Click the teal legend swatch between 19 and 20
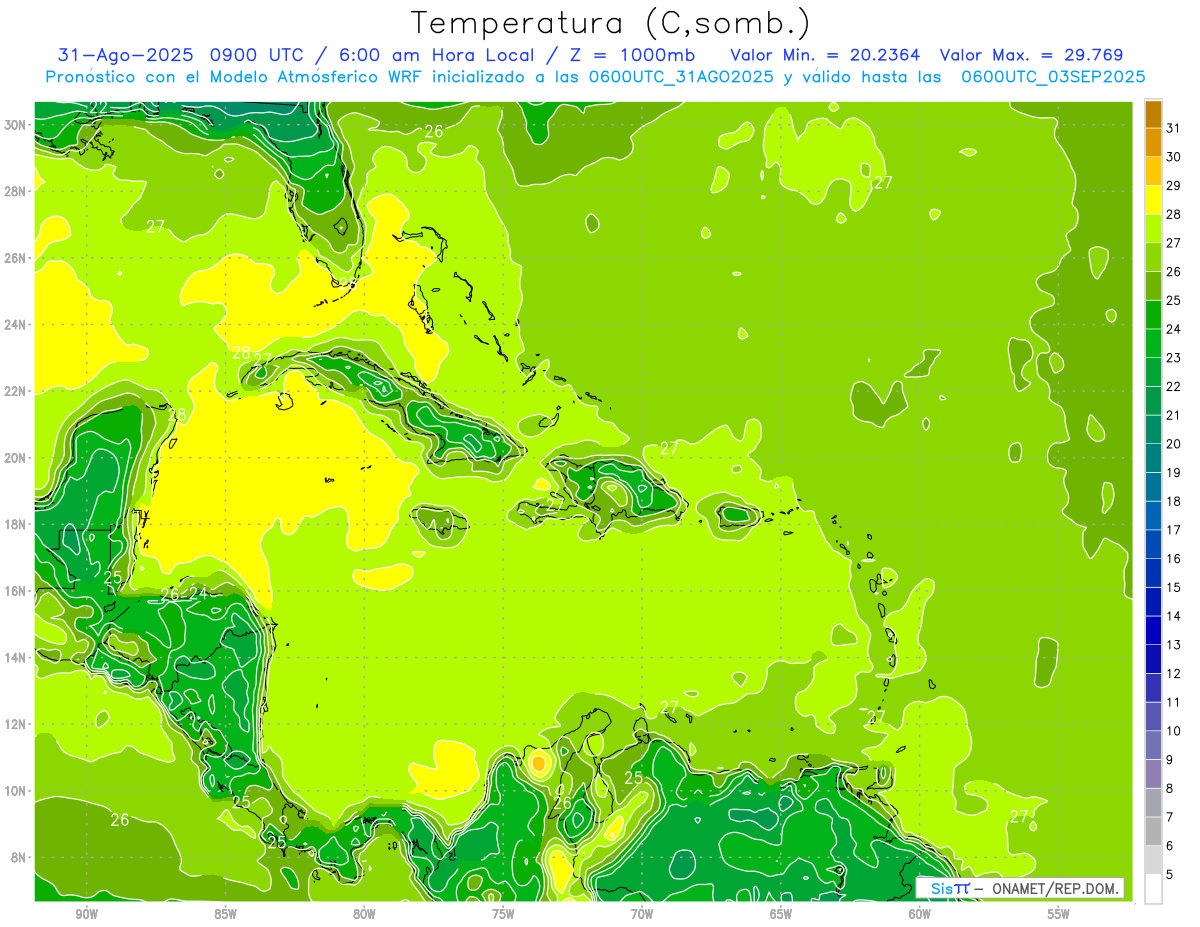Screen dimensions: 1200x927 coord(1153,458)
